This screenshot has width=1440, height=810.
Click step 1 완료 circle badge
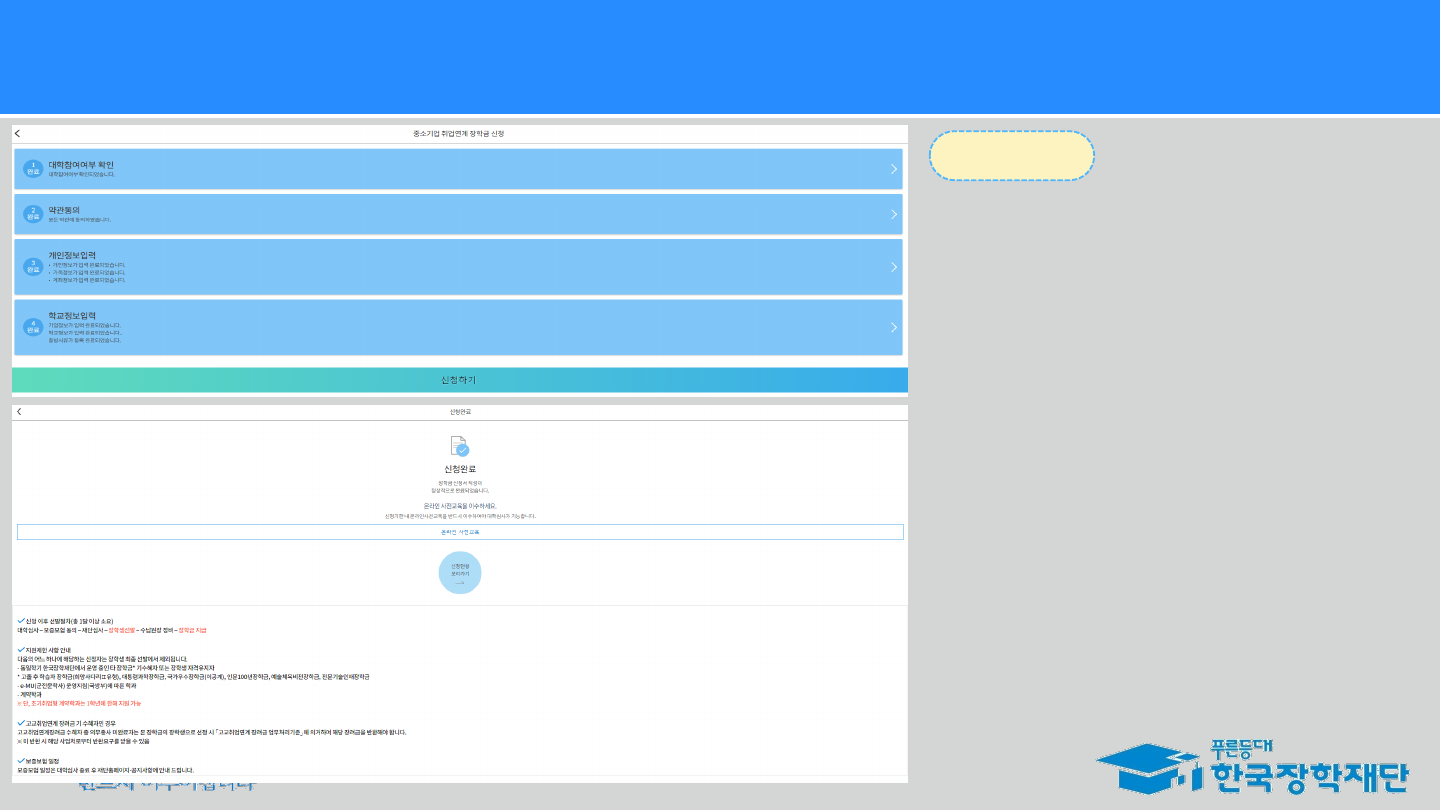[33, 169]
